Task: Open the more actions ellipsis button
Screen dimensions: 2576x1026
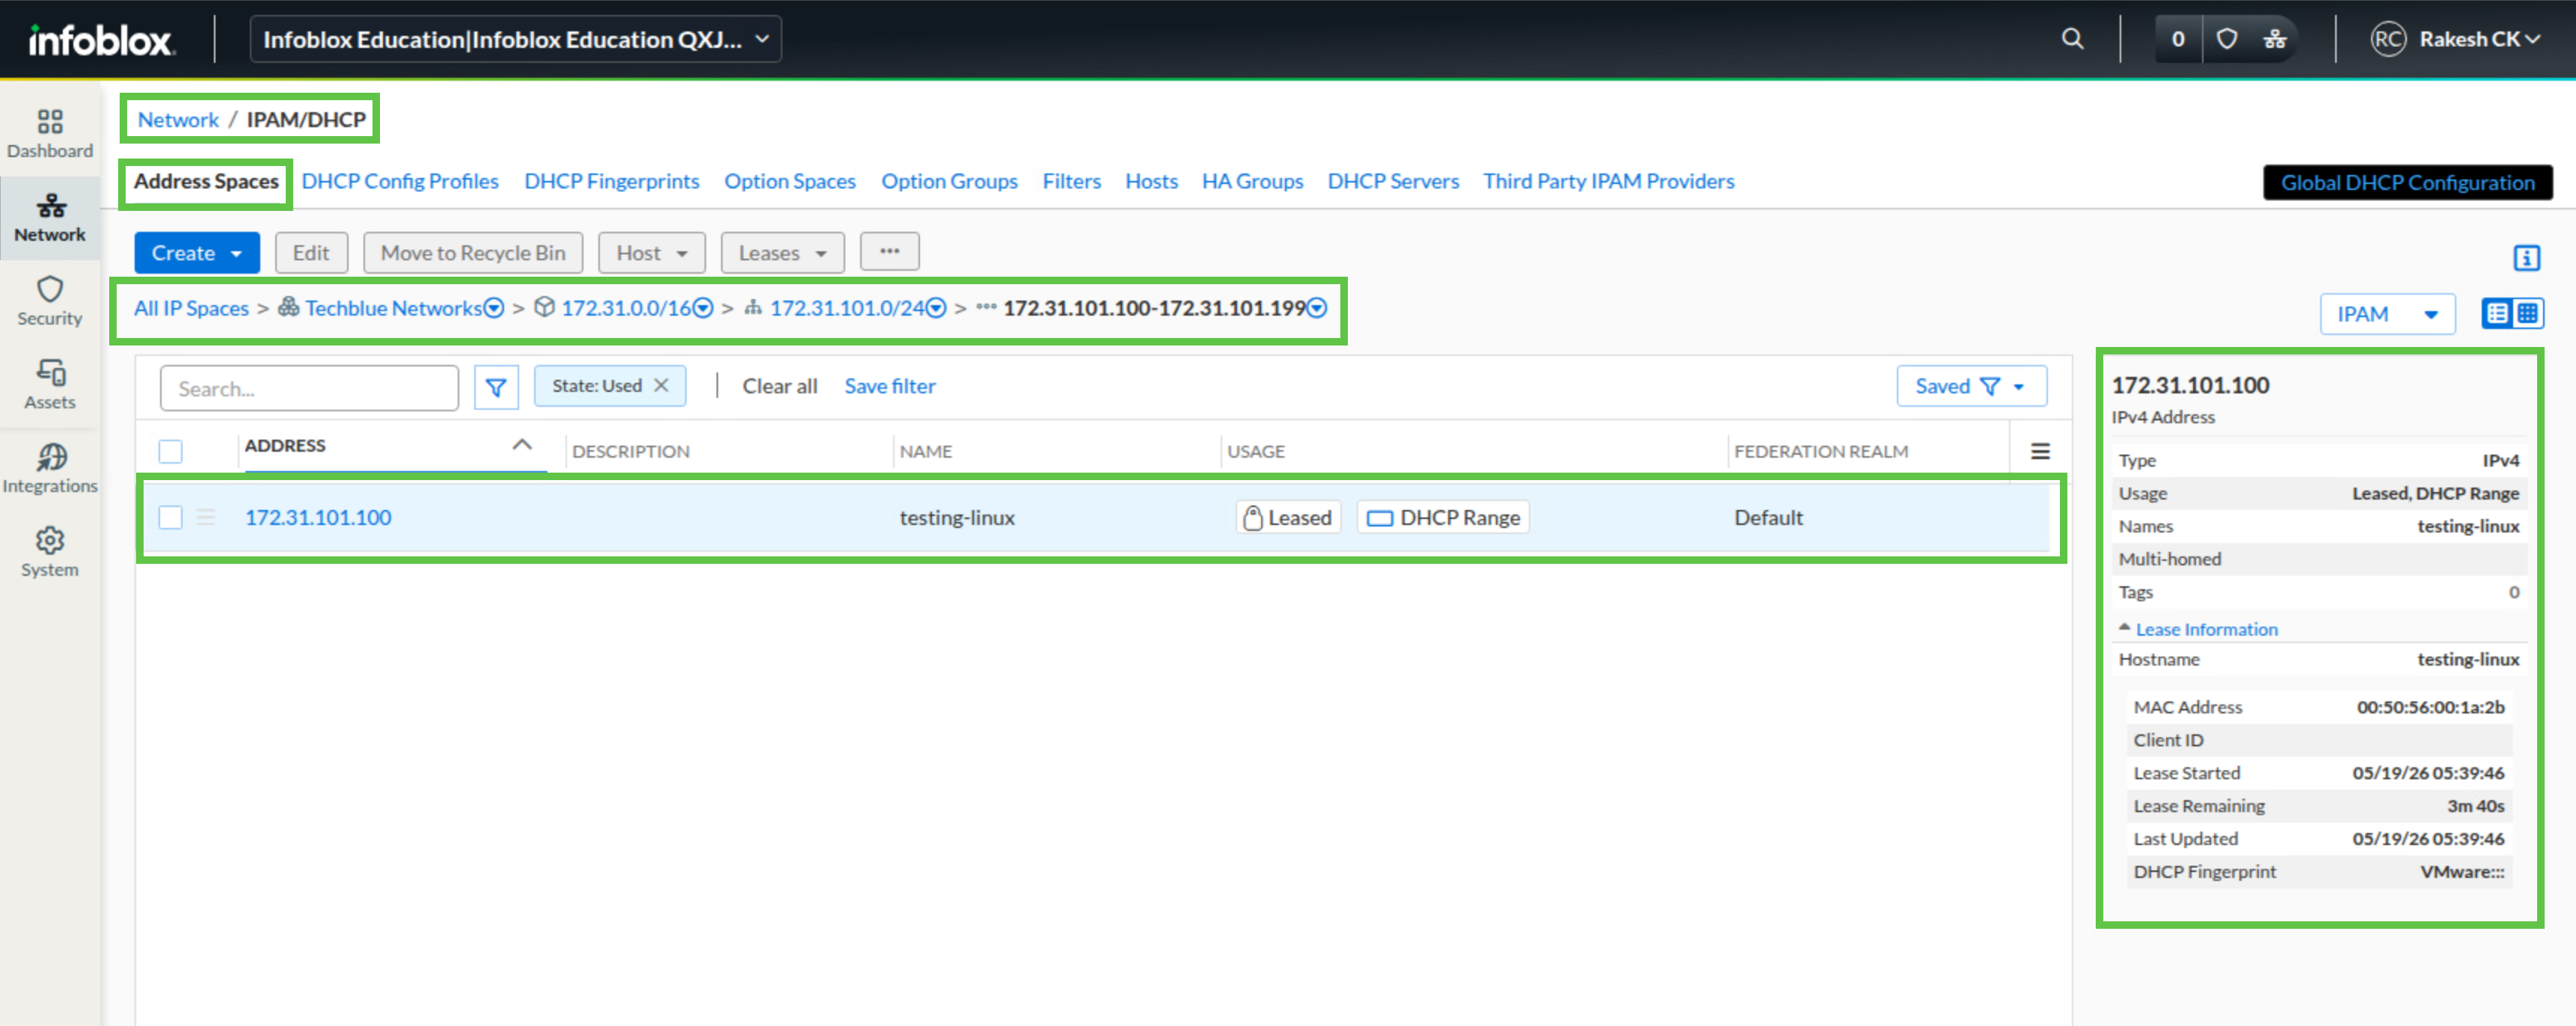Action: pyautogui.click(x=889, y=252)
